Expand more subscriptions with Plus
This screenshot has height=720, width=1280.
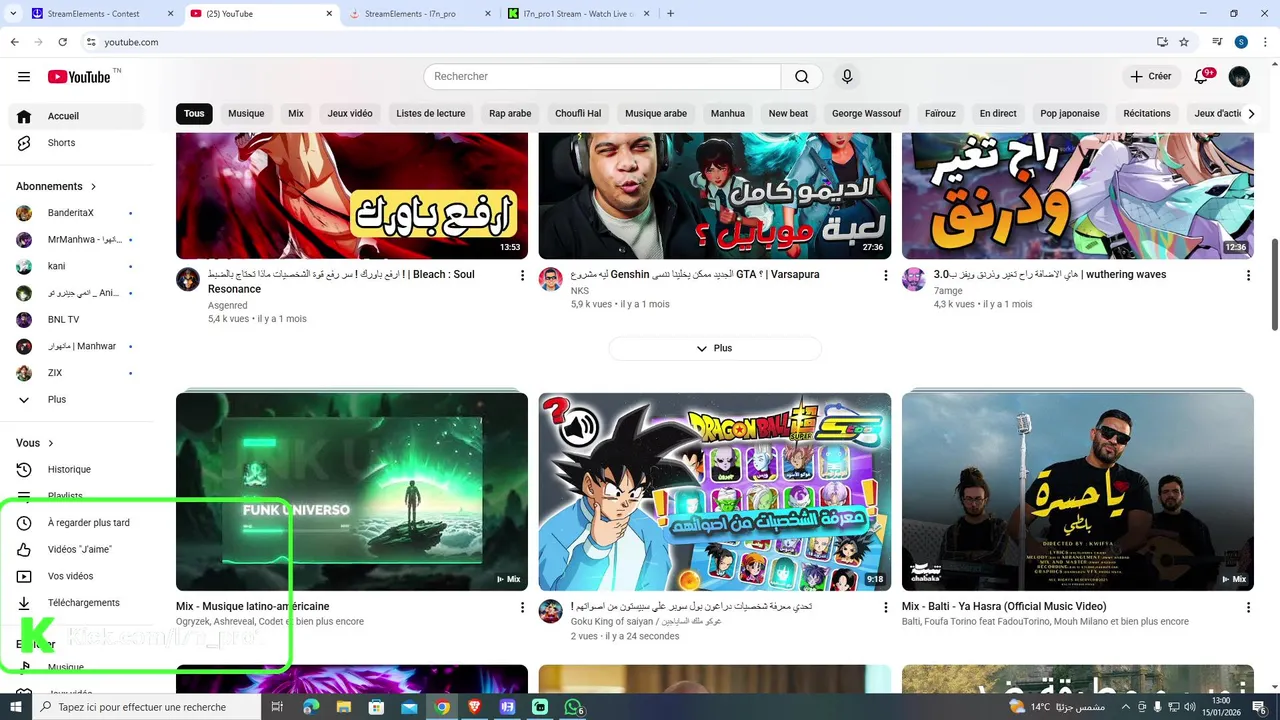pyautogui.click(x=76, y=399)
